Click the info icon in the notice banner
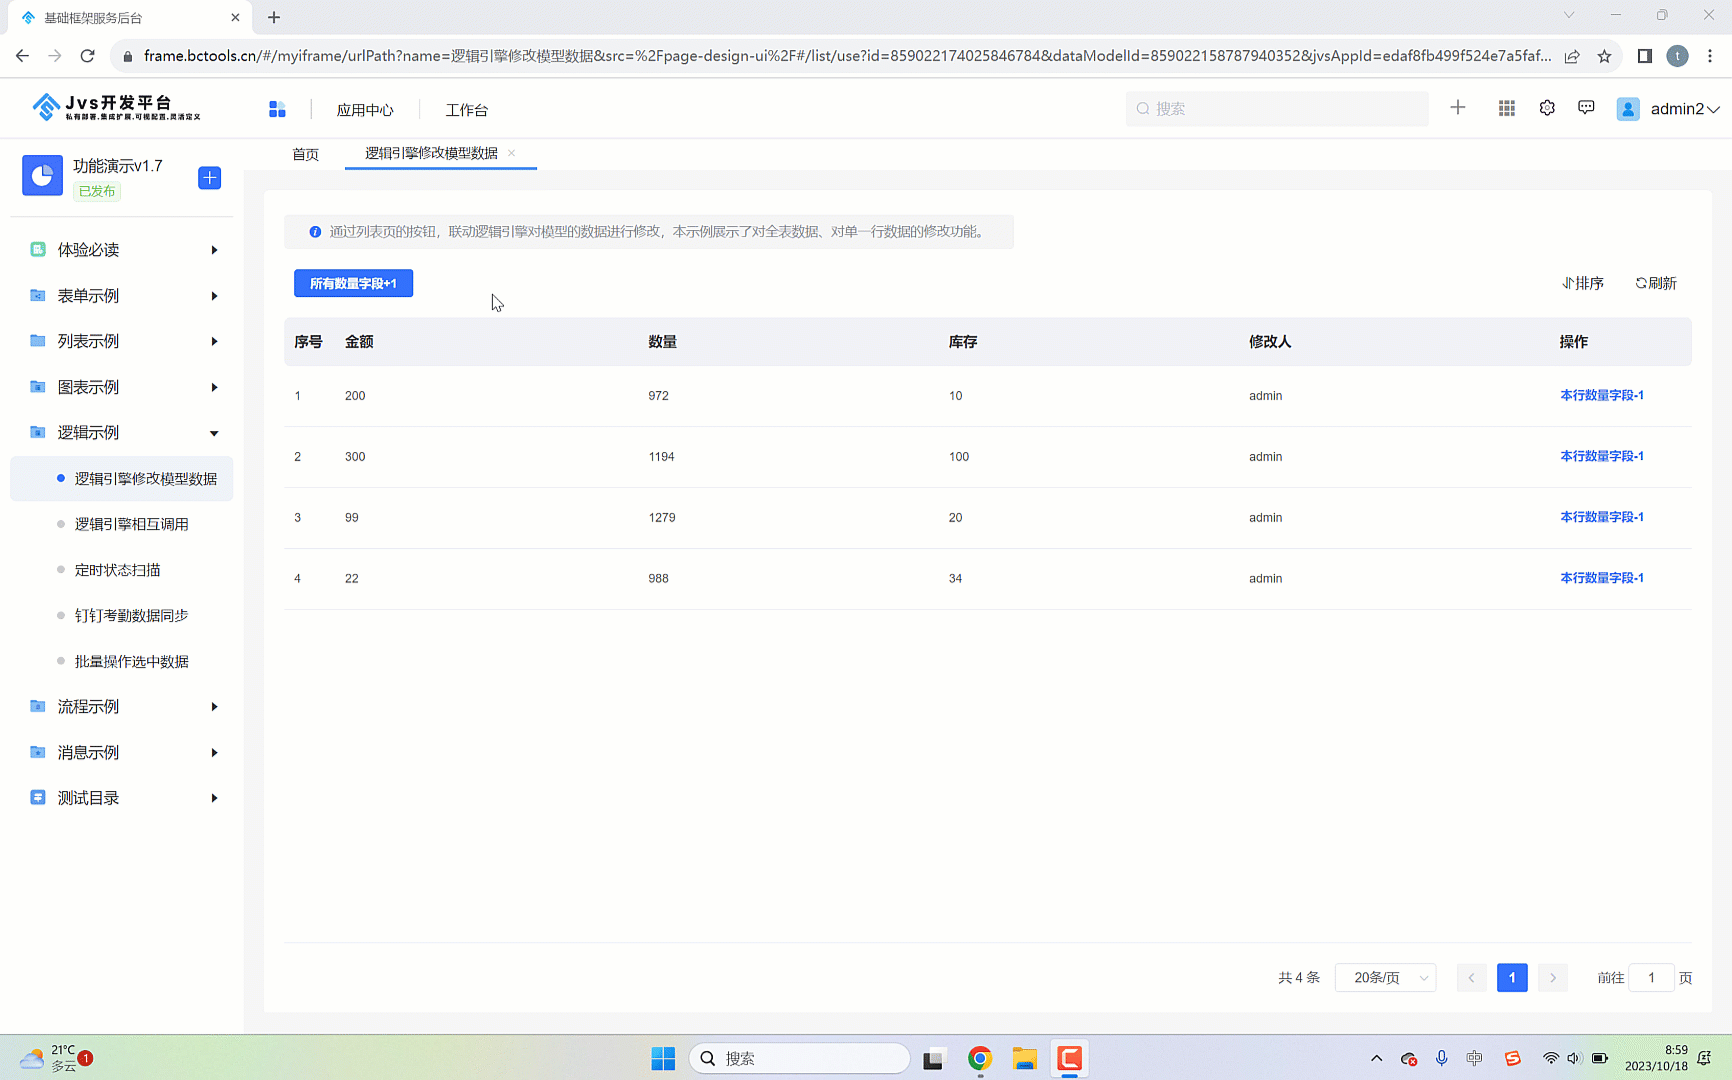1732x1080 pixels. tap(315, 232)
